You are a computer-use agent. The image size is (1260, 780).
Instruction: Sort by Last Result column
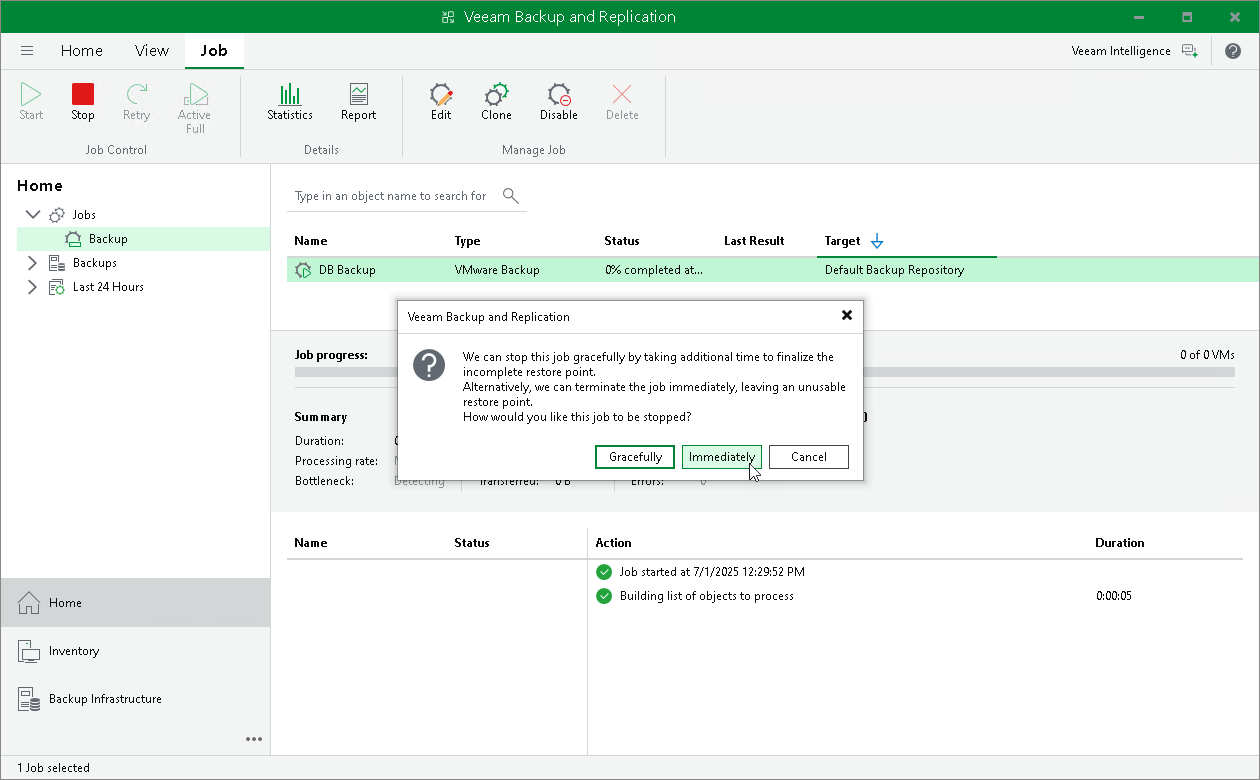pos(754,241)
